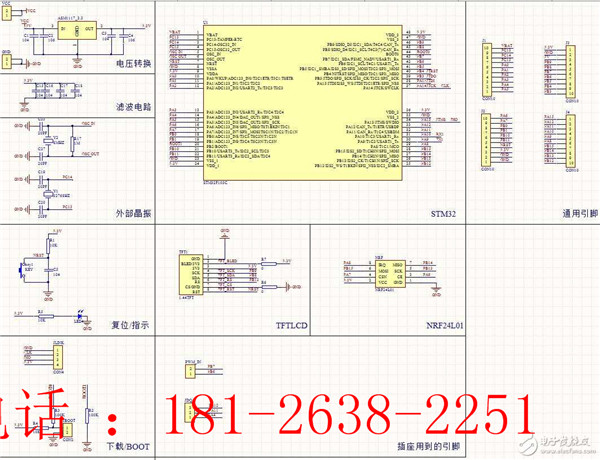Select the GND two-pin connector in power section
600x460 pixels.
[7, 62]
